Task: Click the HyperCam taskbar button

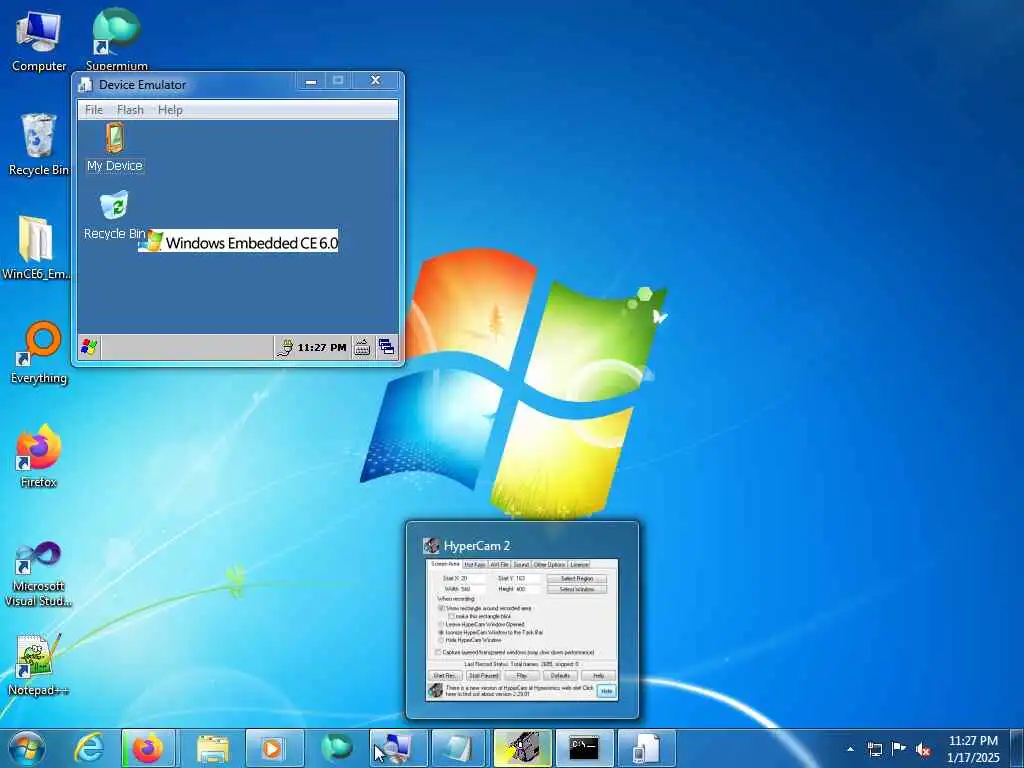Action: pyautogui.click(x=522, y=748)
